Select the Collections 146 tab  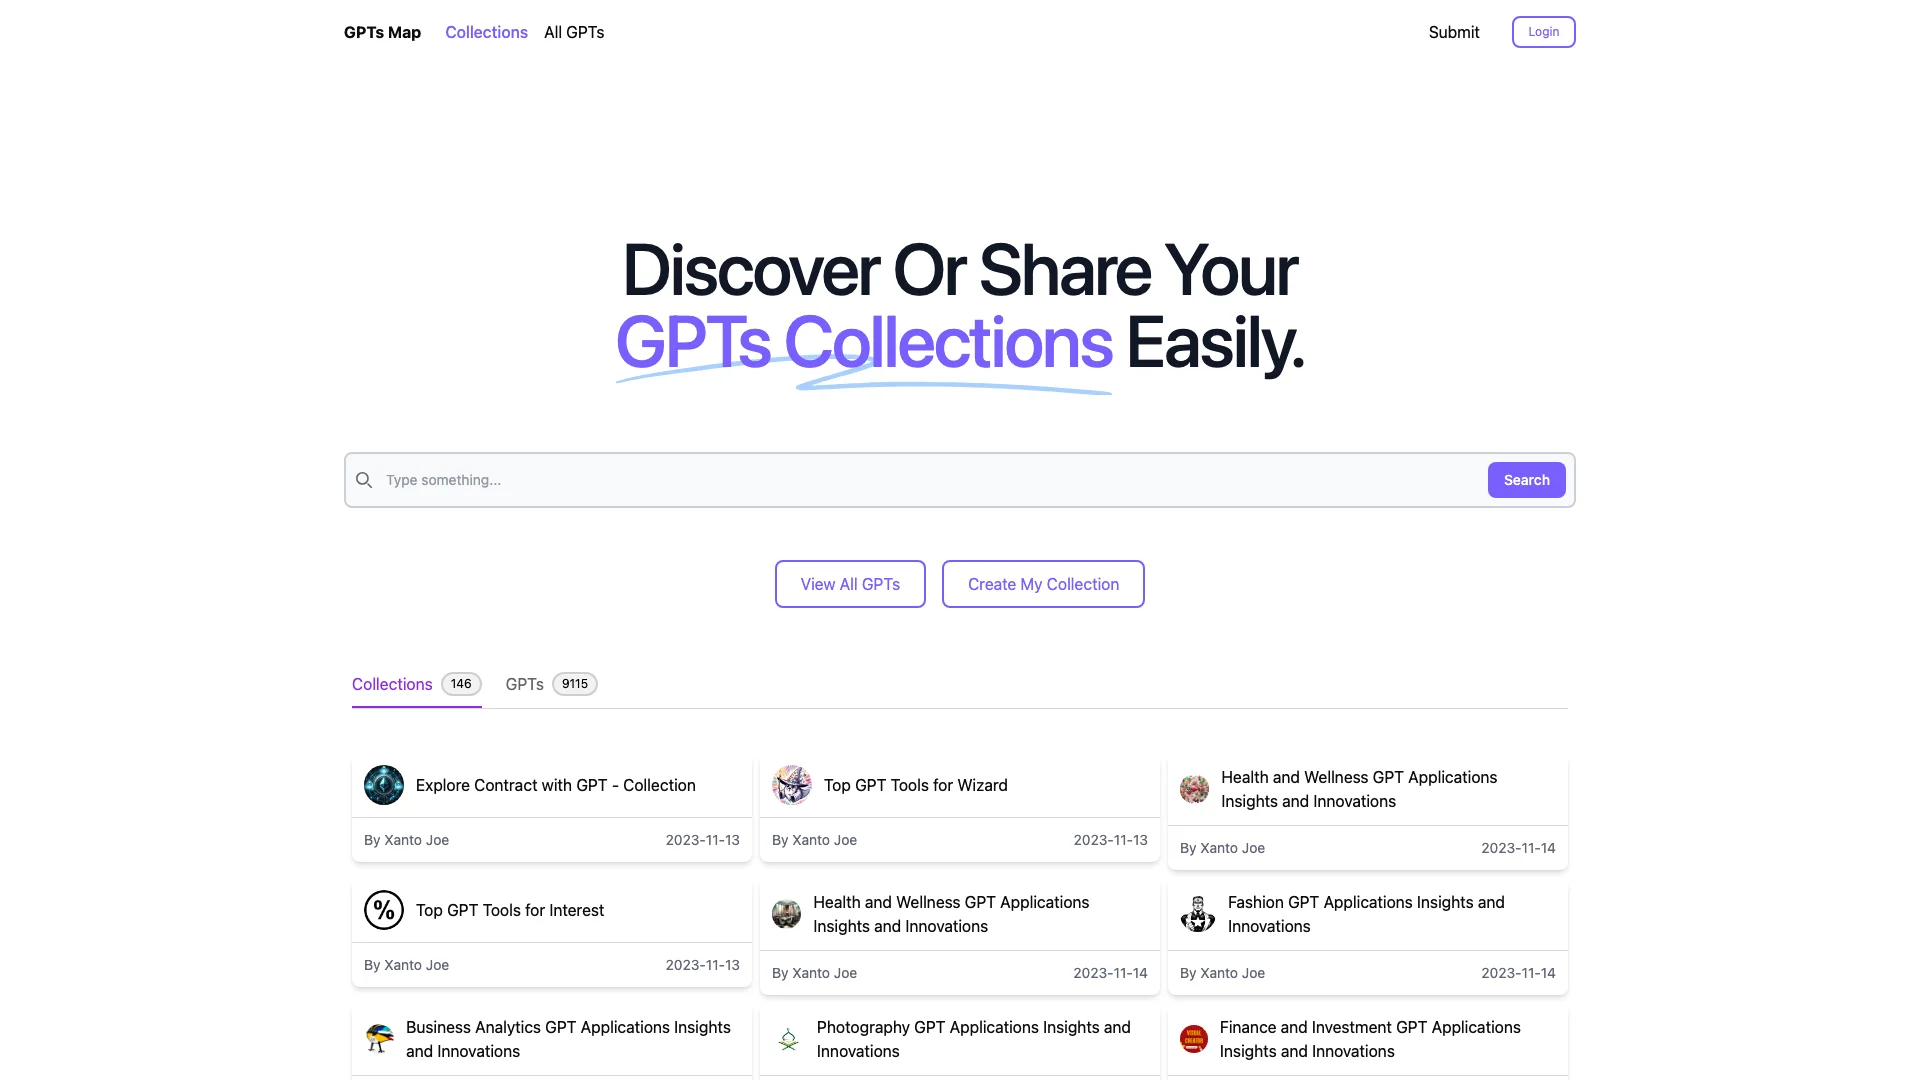pyautogui.click(x=415, y=683)
